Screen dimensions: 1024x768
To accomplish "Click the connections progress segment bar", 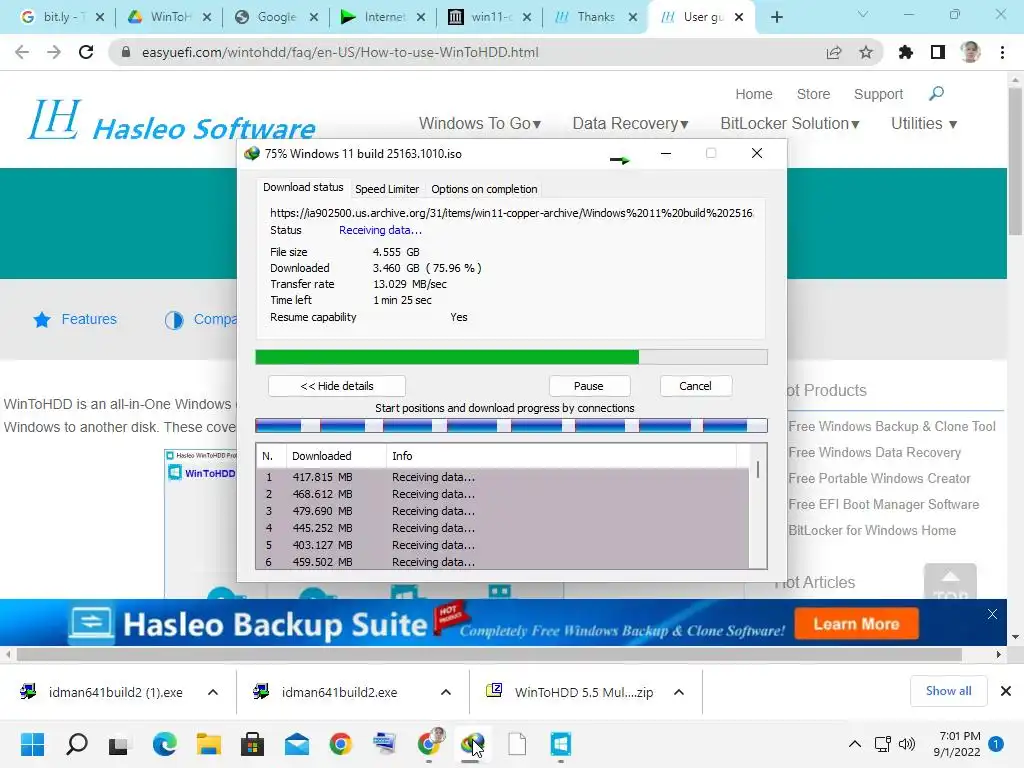I will (x=511, y=426).
